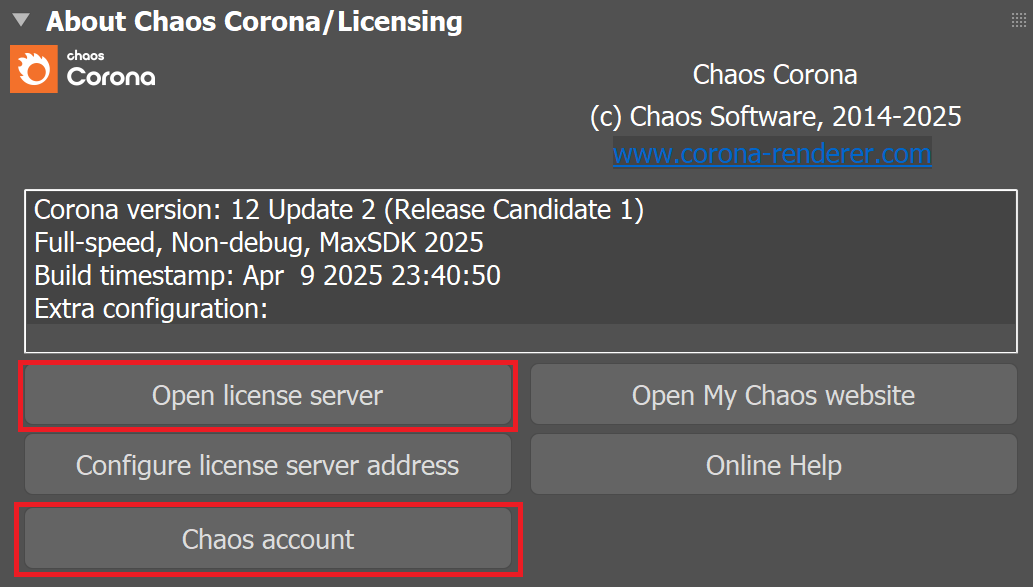Click the Extra configuration line
1033x587 pixels.
point(151,308)
